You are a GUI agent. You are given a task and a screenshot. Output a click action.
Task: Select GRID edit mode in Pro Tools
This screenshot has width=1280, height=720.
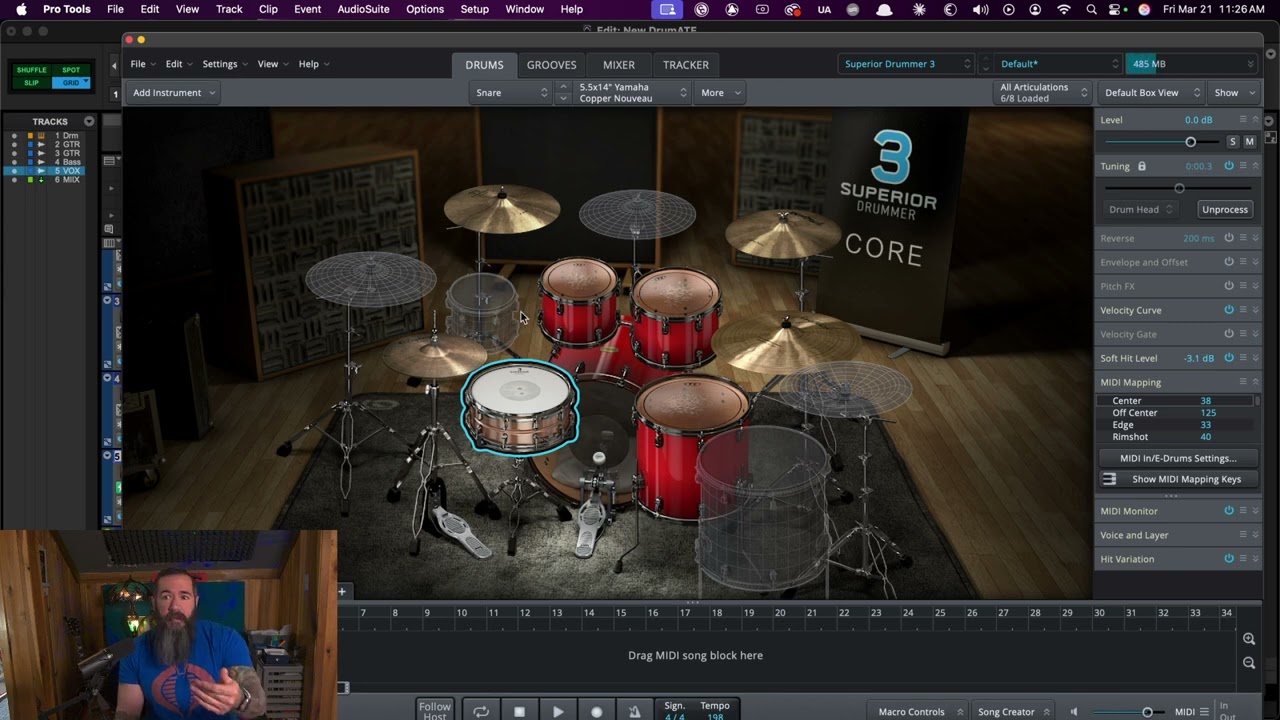(71, 82)
